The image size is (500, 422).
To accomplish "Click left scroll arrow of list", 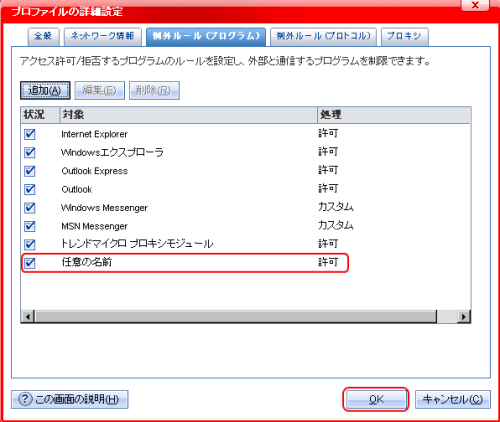I will 28,316.
